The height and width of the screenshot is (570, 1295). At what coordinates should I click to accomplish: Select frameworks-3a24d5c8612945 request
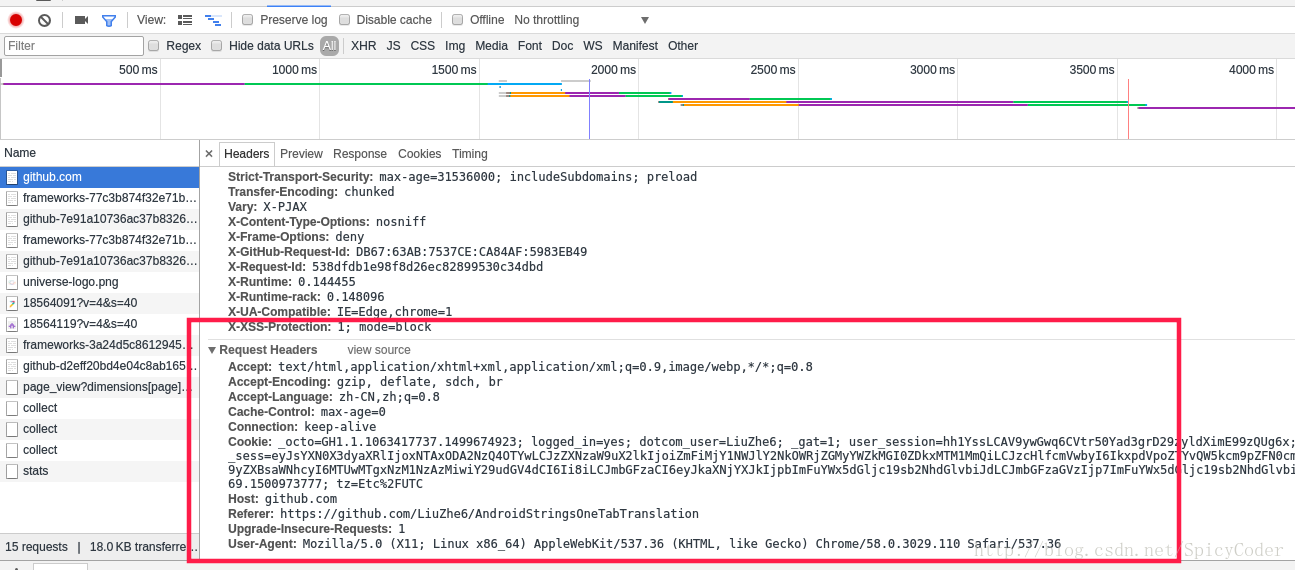point(100,345)
